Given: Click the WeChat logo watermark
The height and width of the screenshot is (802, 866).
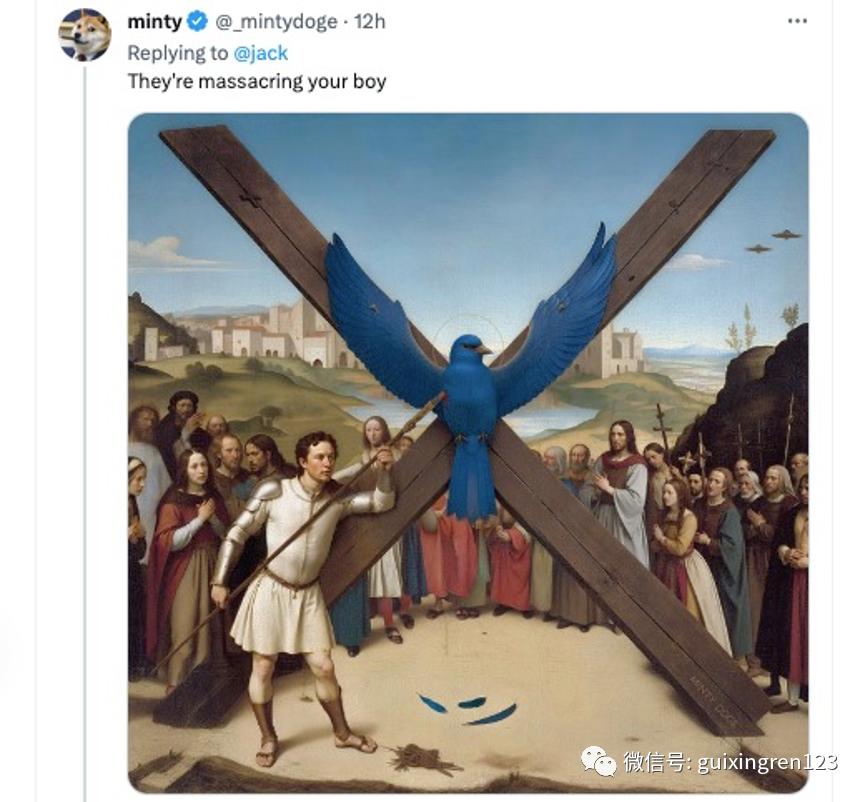Looking at the screenshot, I should (x=599, y=762).
